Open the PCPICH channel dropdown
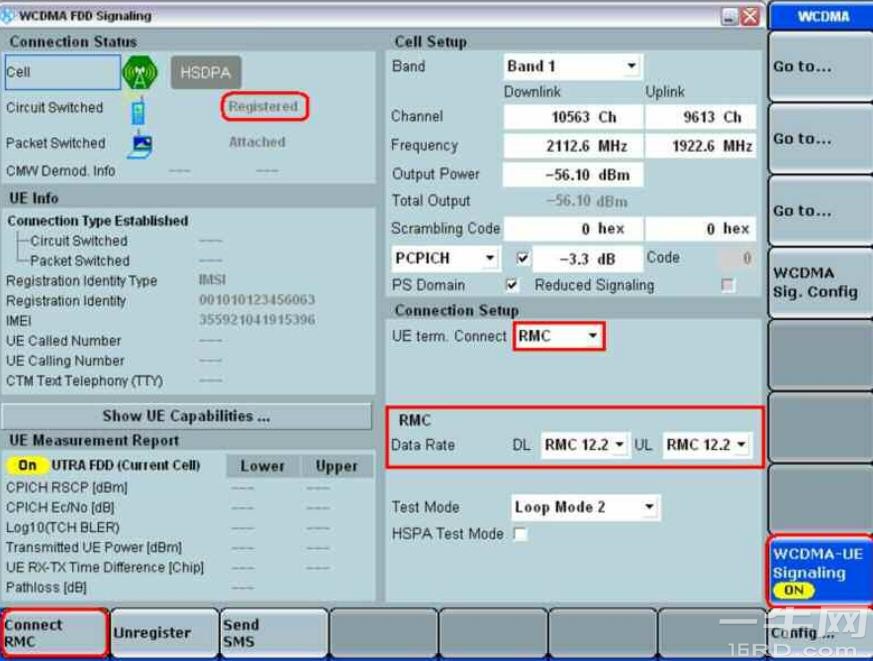Image resolution: width=873 pixels, height=661 pixels. point(445,258)
